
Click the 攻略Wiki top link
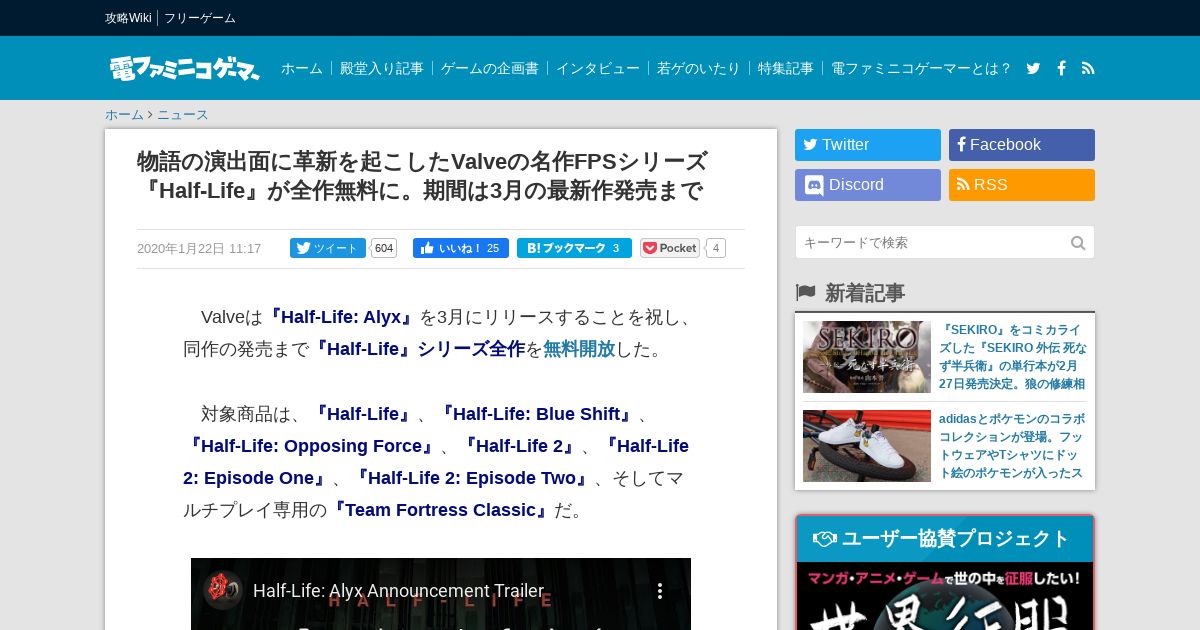pos(128,18)
